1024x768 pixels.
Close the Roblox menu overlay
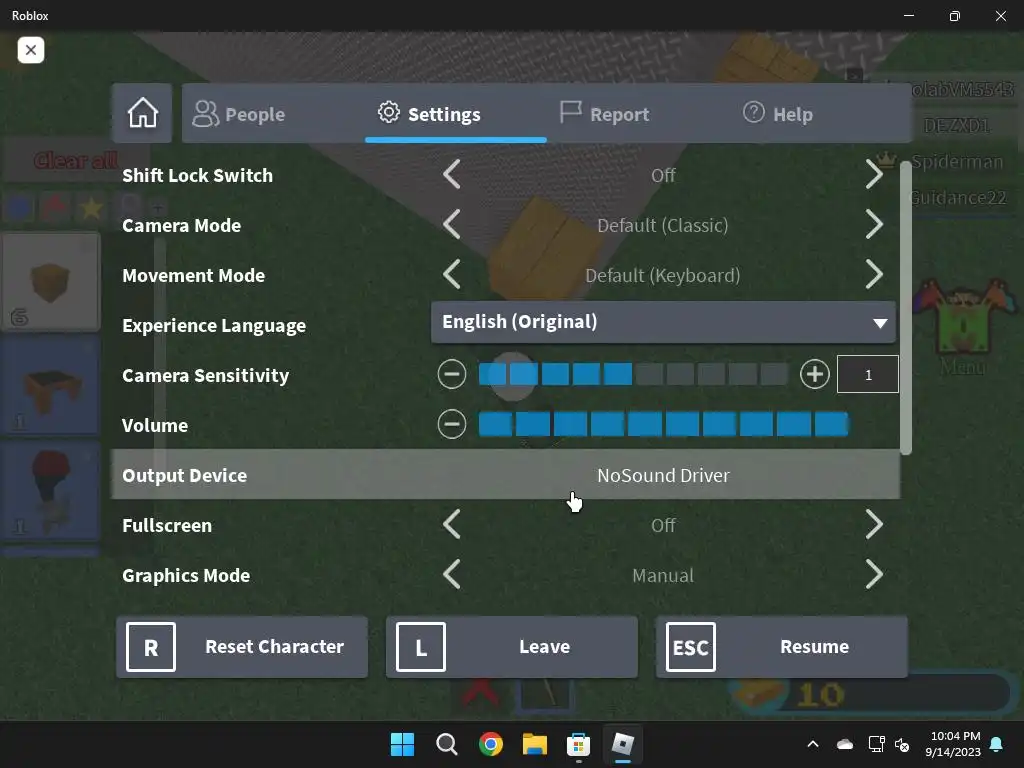31,50
